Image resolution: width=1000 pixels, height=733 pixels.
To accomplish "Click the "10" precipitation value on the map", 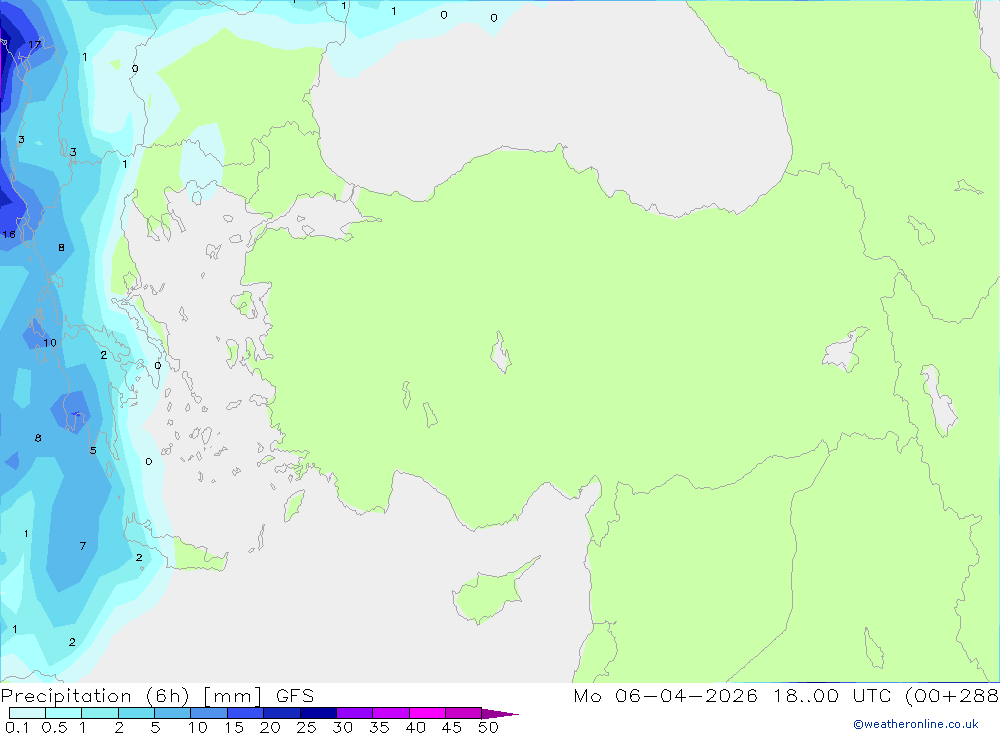I will pyautogui.click(x=50, y=343).
